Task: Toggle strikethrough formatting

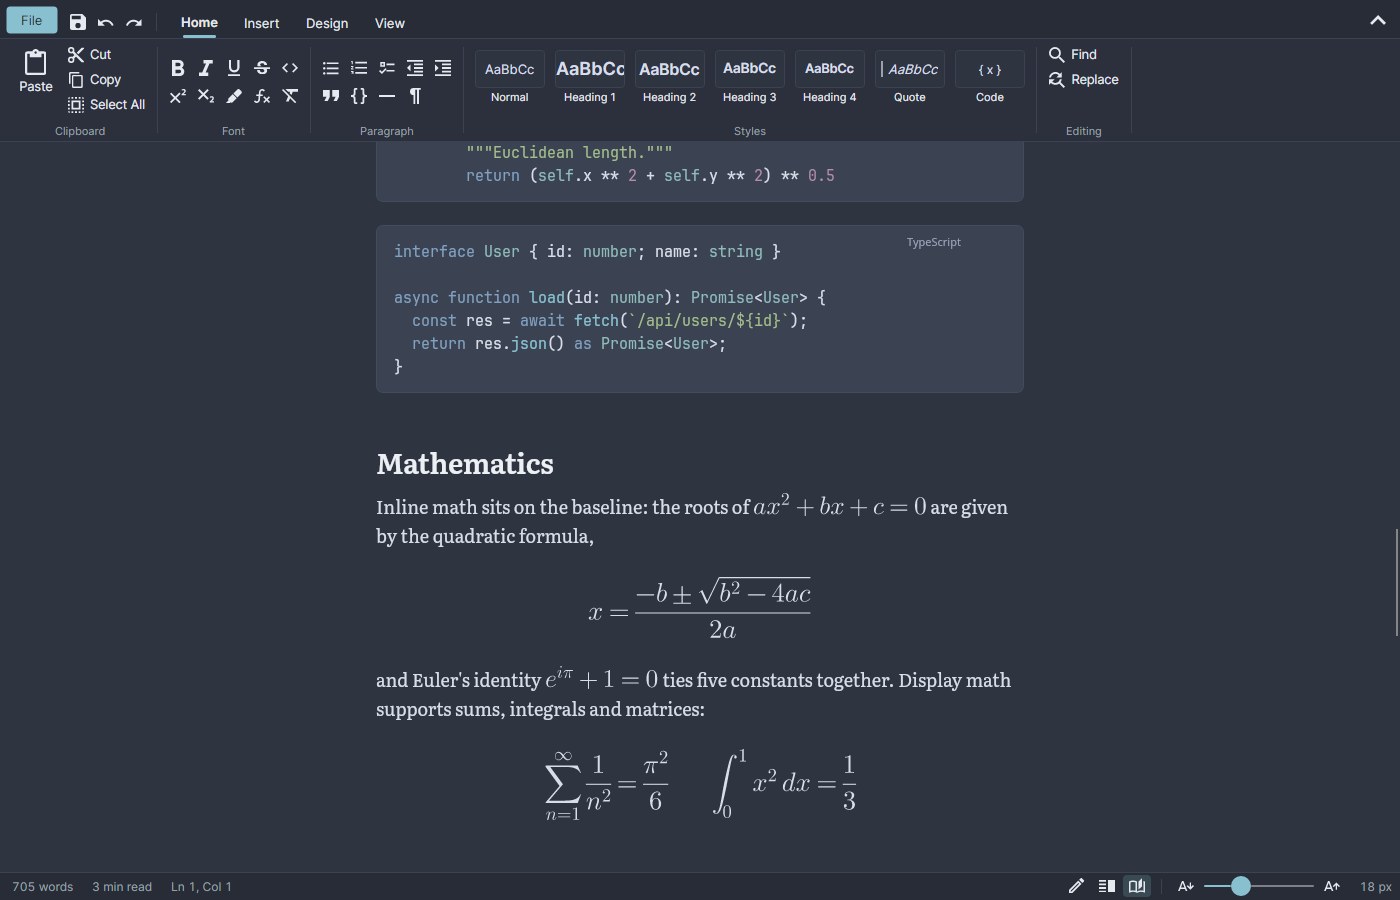Action: 262,68
